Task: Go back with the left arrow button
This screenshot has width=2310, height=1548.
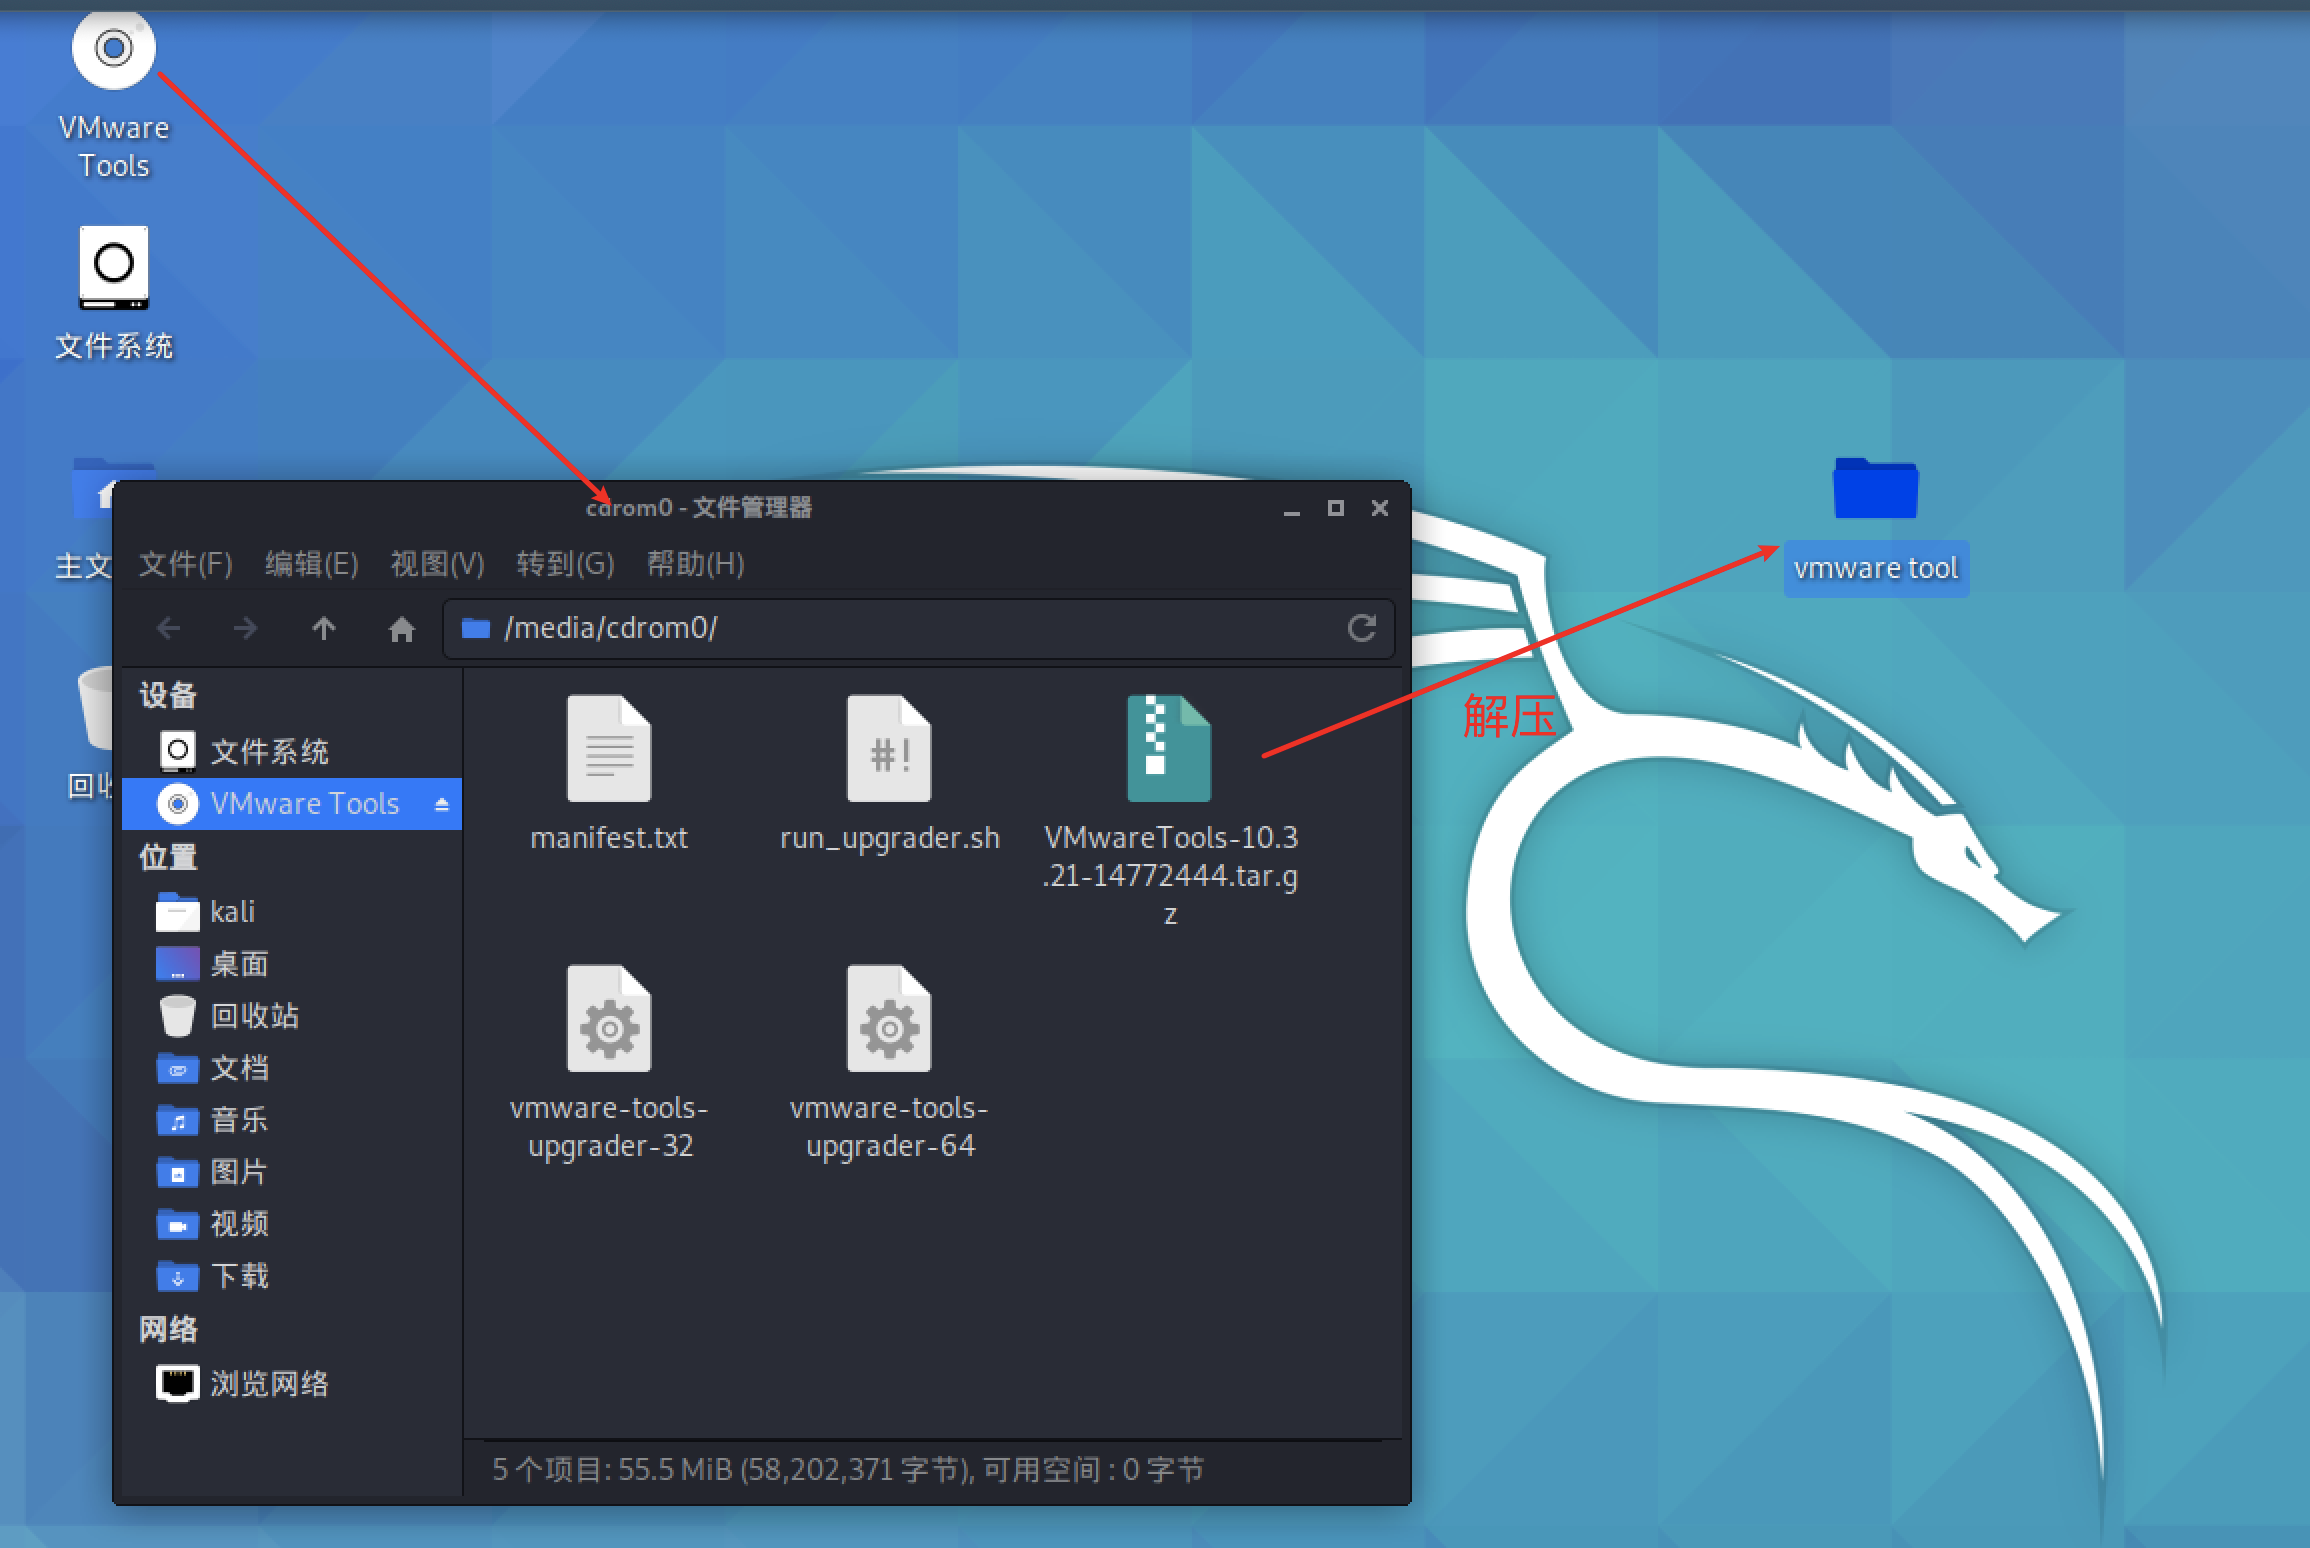Action: tap(168, 628)
